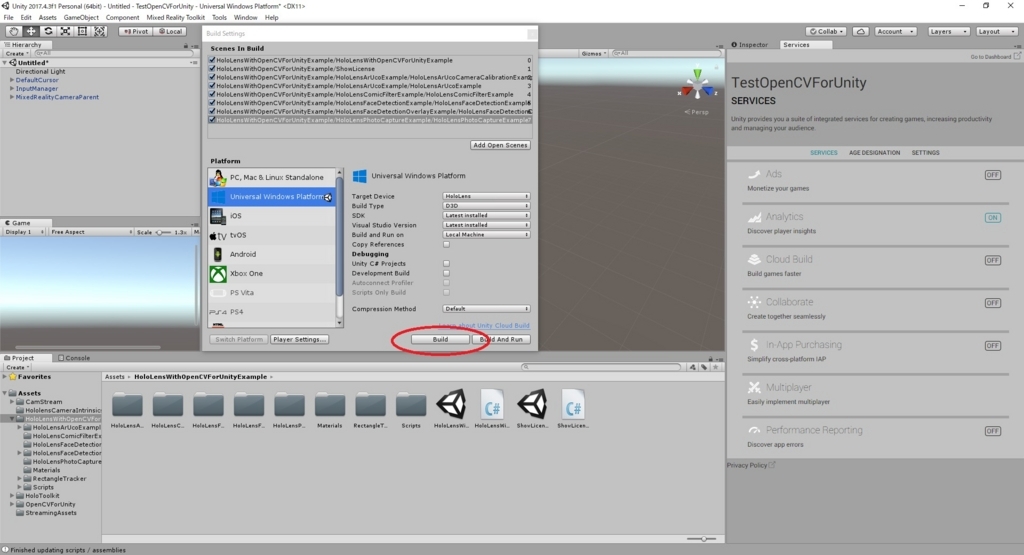Viewport: 1024px width, 555px height.
Task: Open the Privacy Policy link
Action: (x=751, y=466)
